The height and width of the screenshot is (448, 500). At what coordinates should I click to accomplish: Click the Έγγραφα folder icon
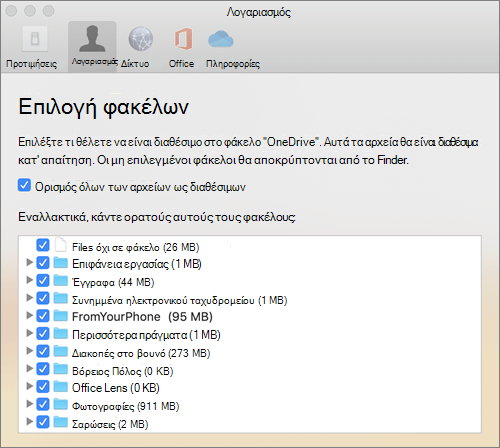tap(61, 280)
